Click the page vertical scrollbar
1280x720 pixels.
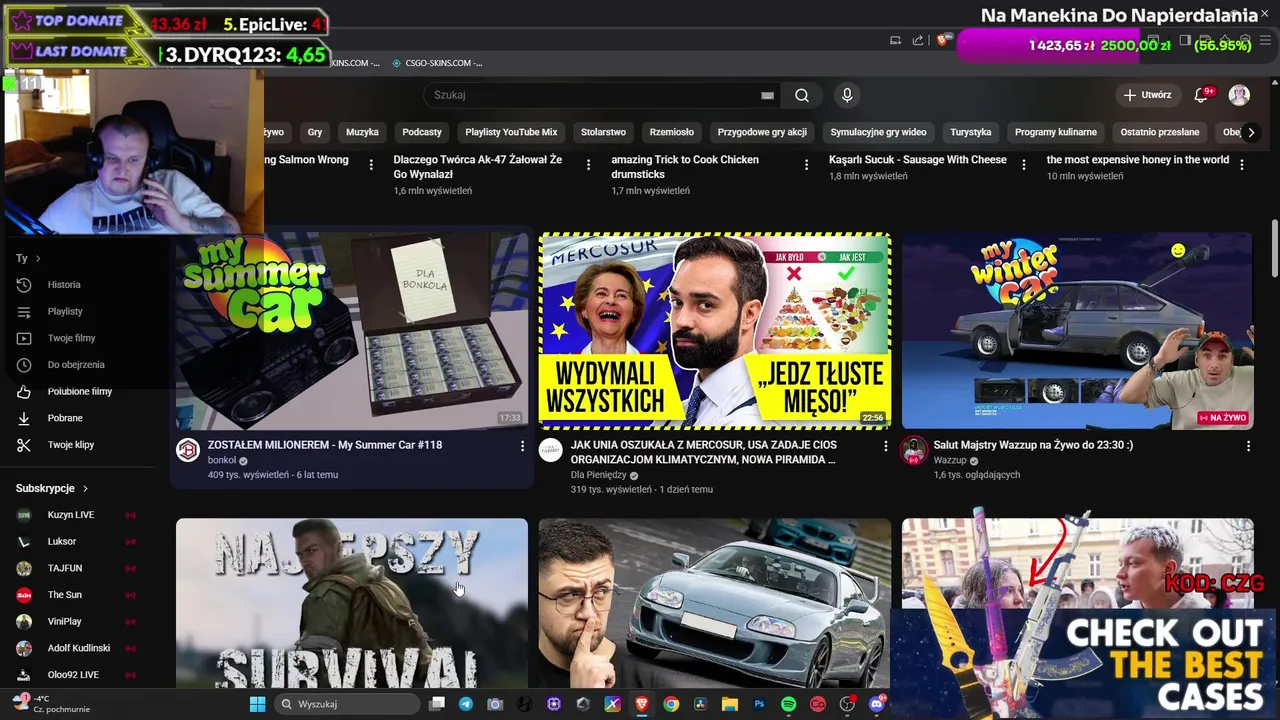[1275, 250]
